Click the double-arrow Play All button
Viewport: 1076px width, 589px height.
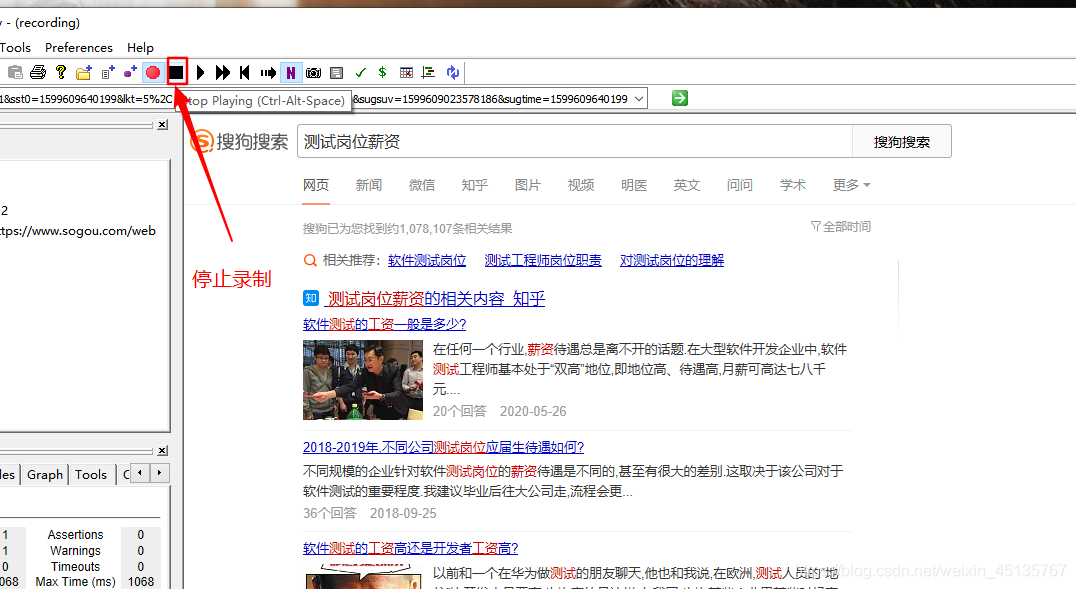click(222, 72)
